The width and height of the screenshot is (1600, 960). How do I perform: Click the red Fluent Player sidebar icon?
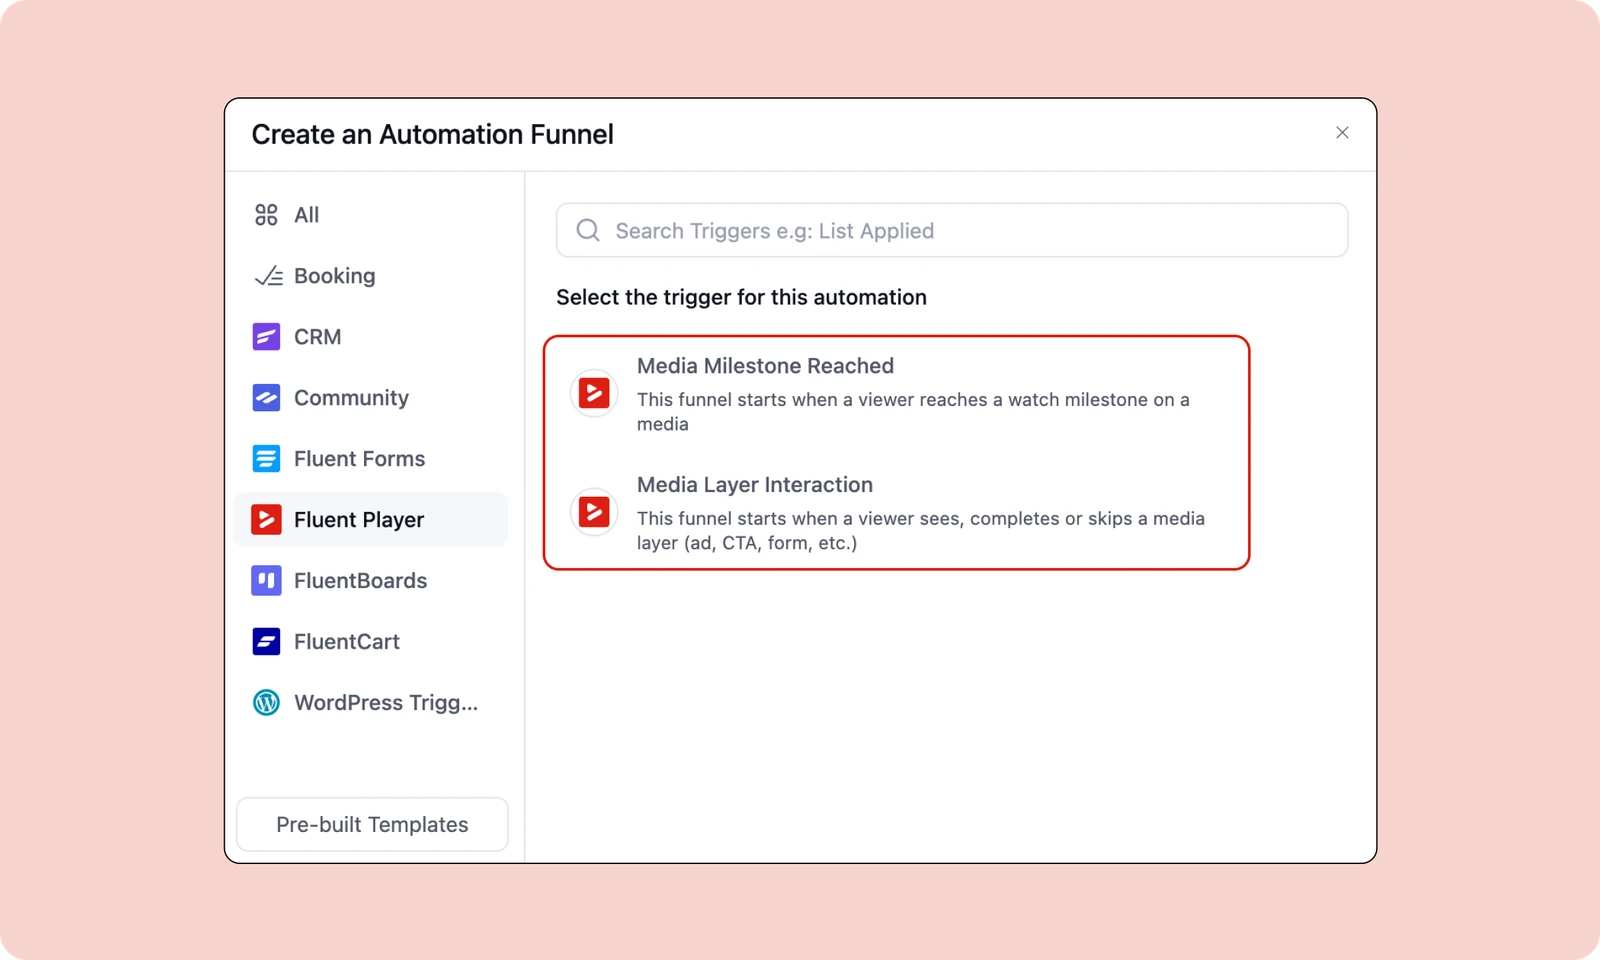266,520
